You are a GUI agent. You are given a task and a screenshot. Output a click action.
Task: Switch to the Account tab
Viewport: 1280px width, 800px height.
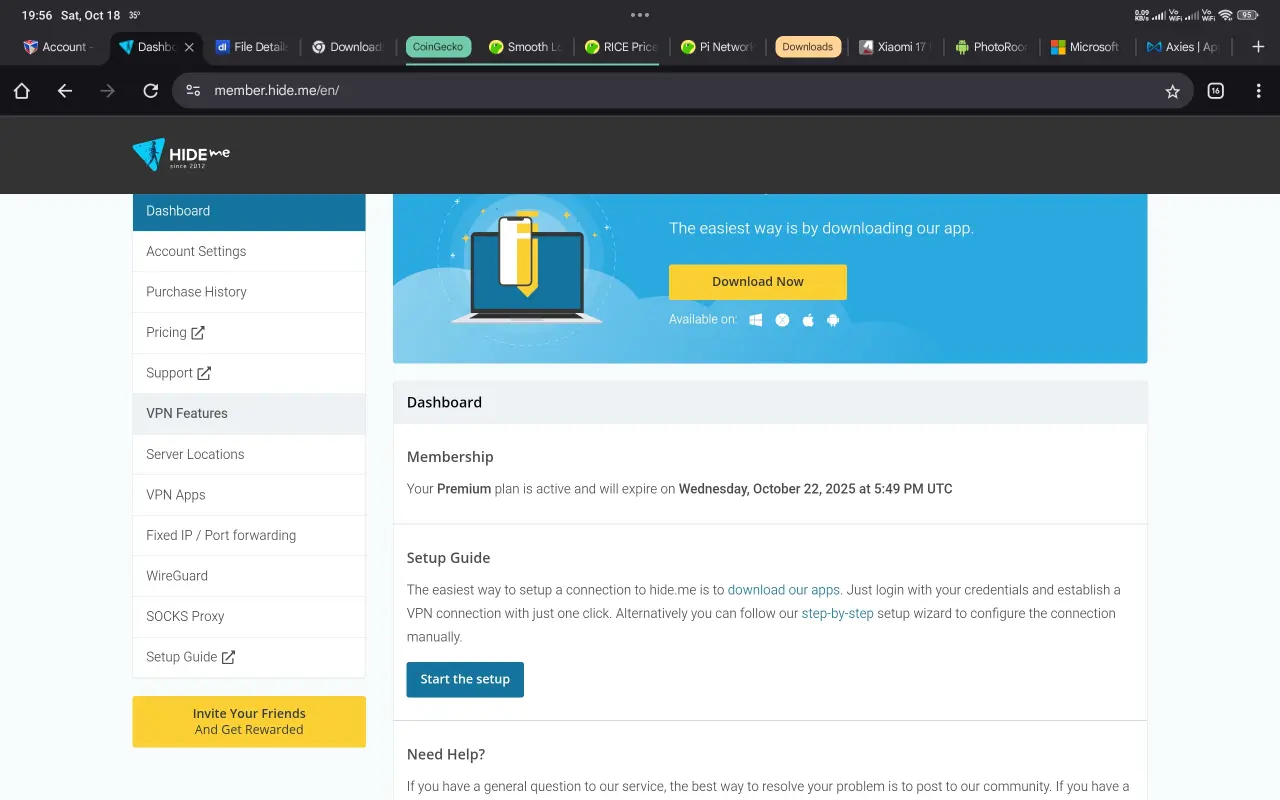coord(60,47)
